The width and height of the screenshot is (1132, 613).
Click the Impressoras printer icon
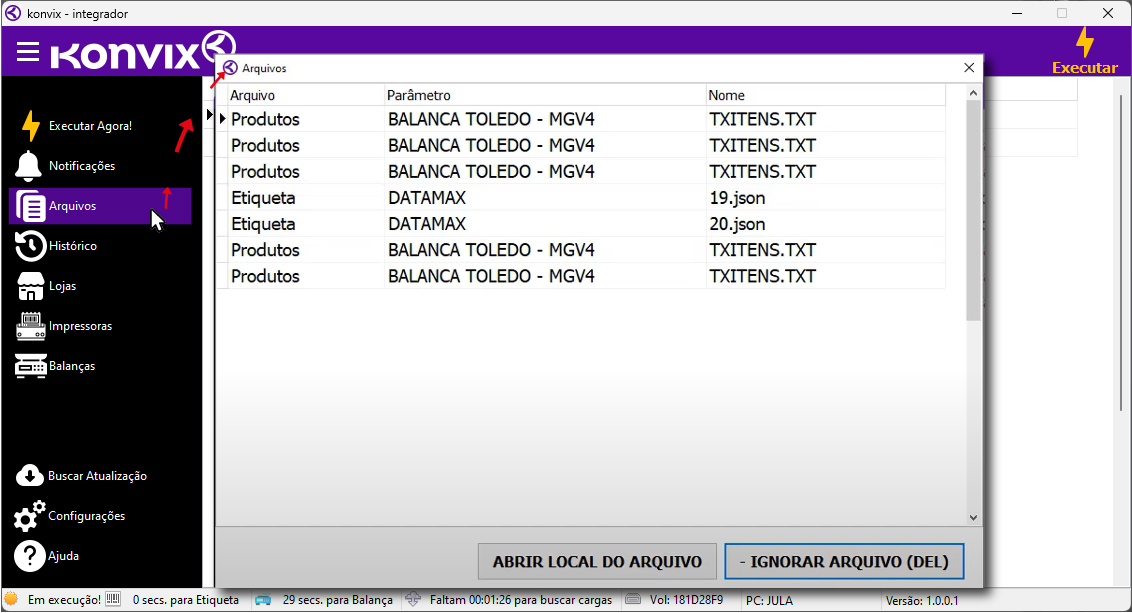30,326
